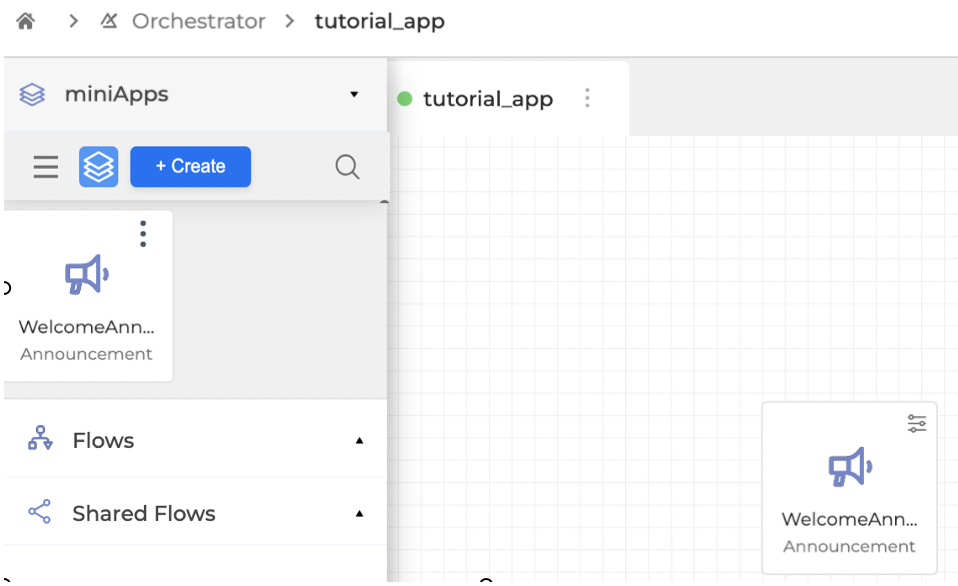This screenshot has height=586, width=958.
Task: Select tutorial_app in the breadcrumb
Action: pyautogui.click(x=379, y=21)
